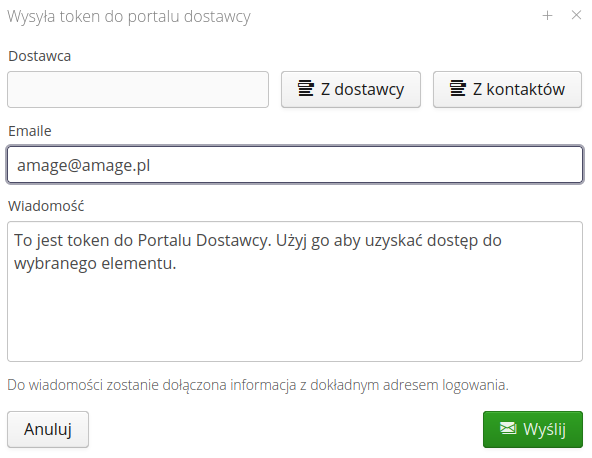Click inside the Wiadomość message textarea
The height and width of the screenshot is (458, 592).
[295, 291]
